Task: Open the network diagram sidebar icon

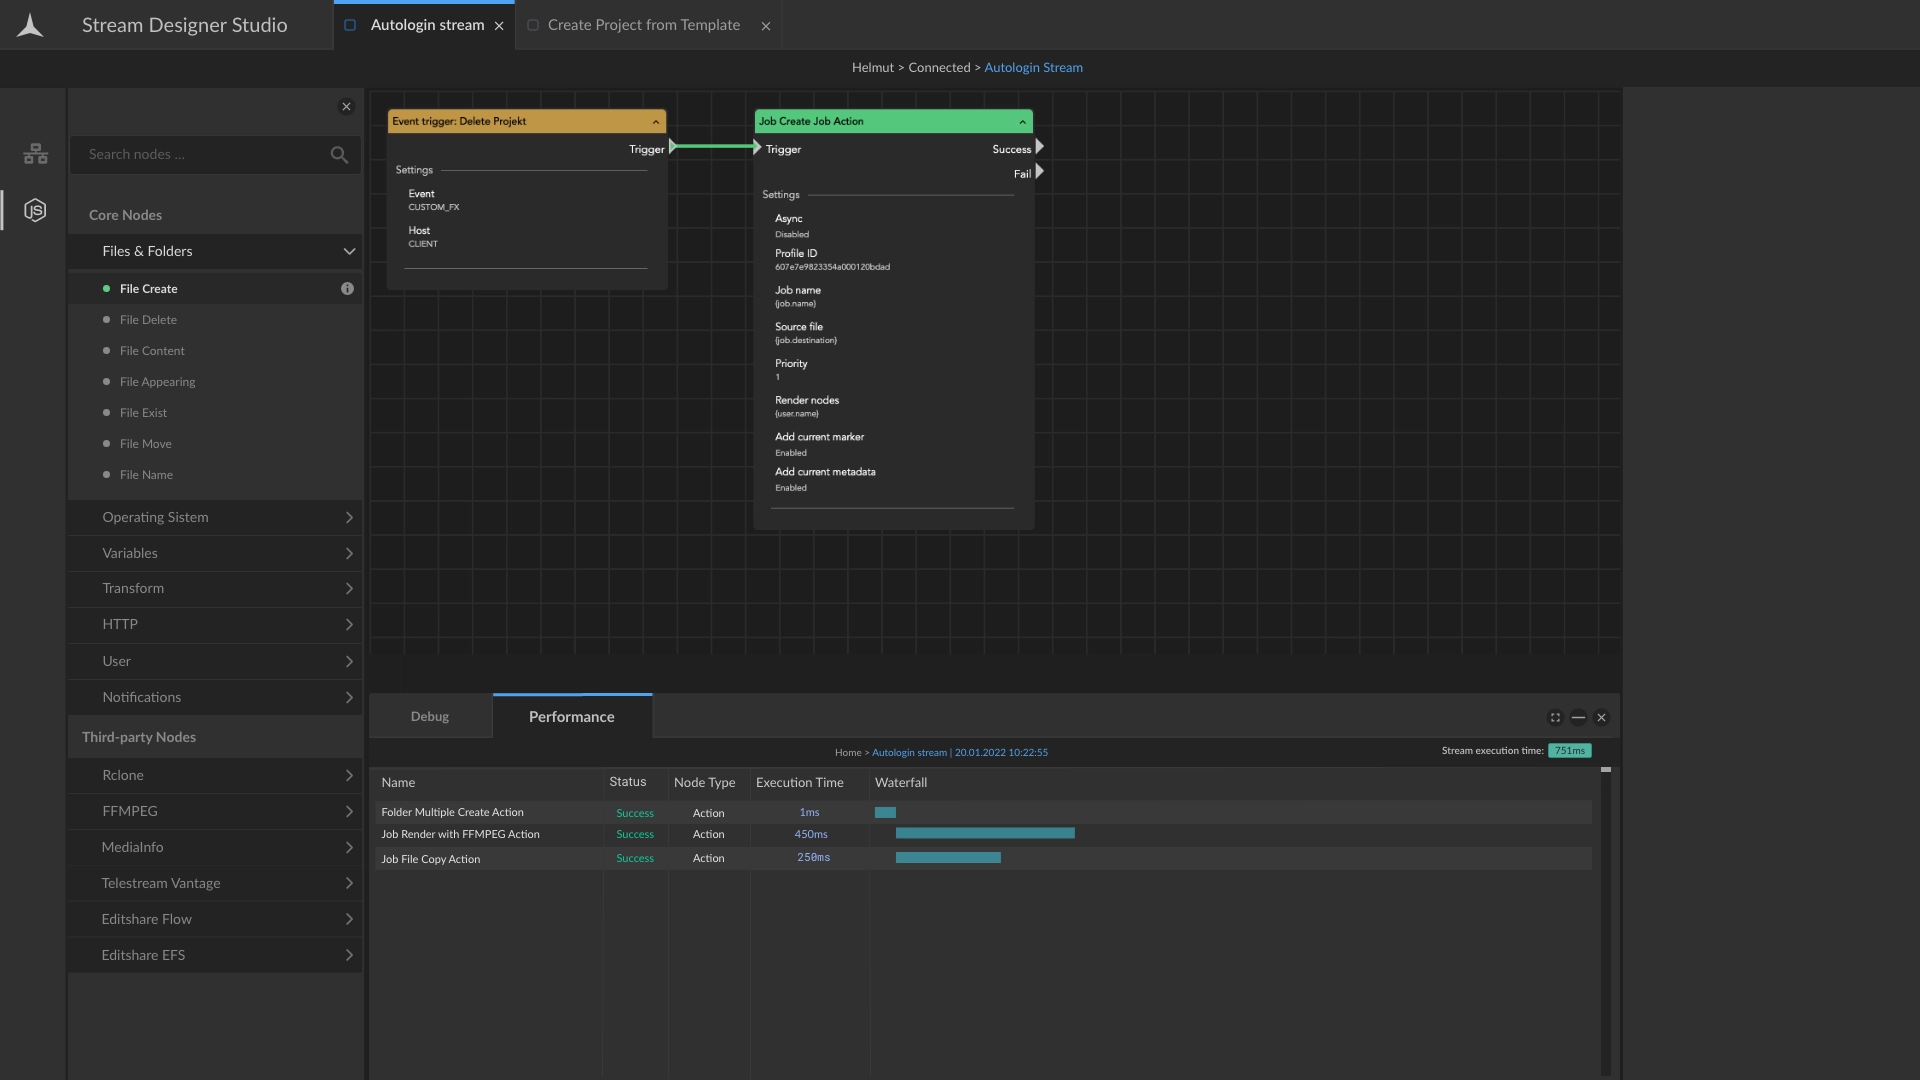Action: pyautogui.click(x=35, y=154)
